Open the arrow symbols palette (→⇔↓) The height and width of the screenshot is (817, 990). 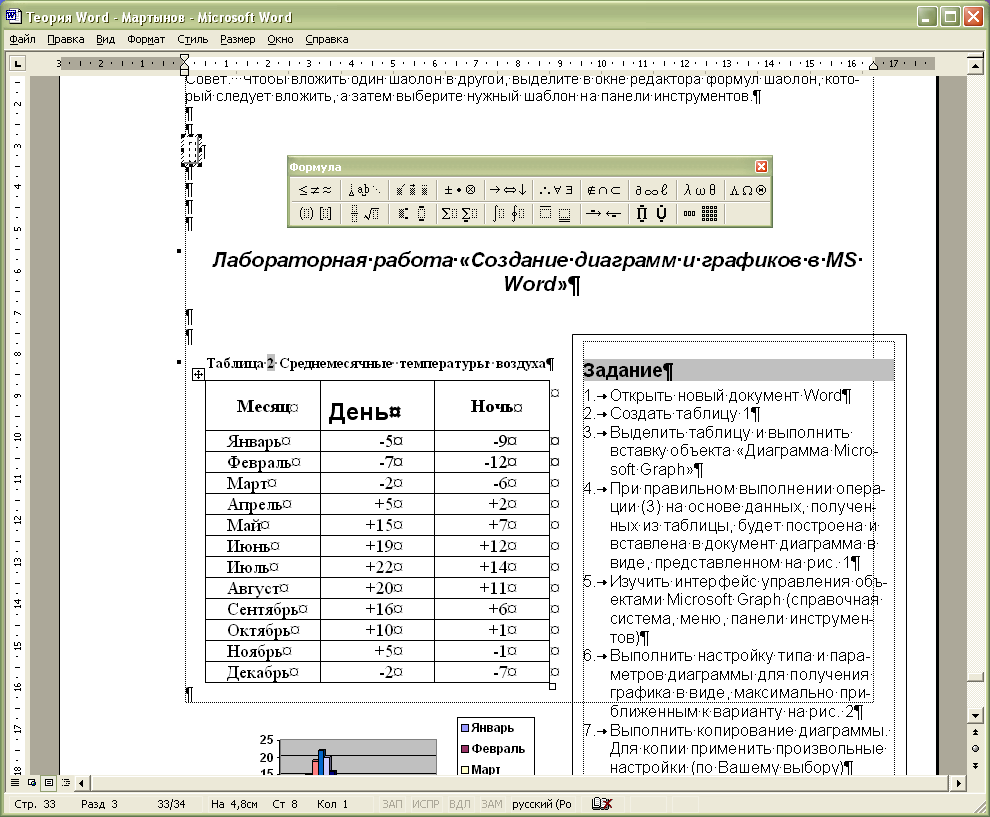pos(508,190)
